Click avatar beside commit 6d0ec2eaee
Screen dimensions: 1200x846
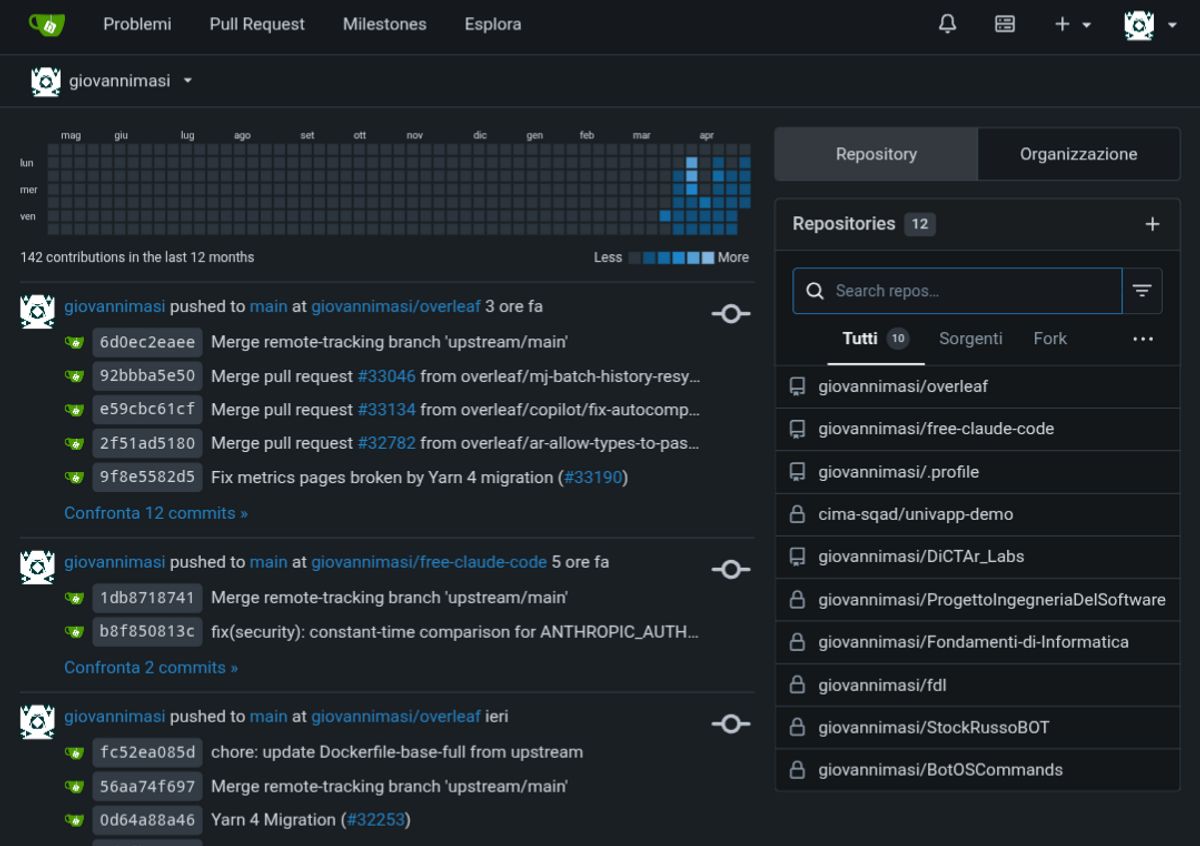74,342
